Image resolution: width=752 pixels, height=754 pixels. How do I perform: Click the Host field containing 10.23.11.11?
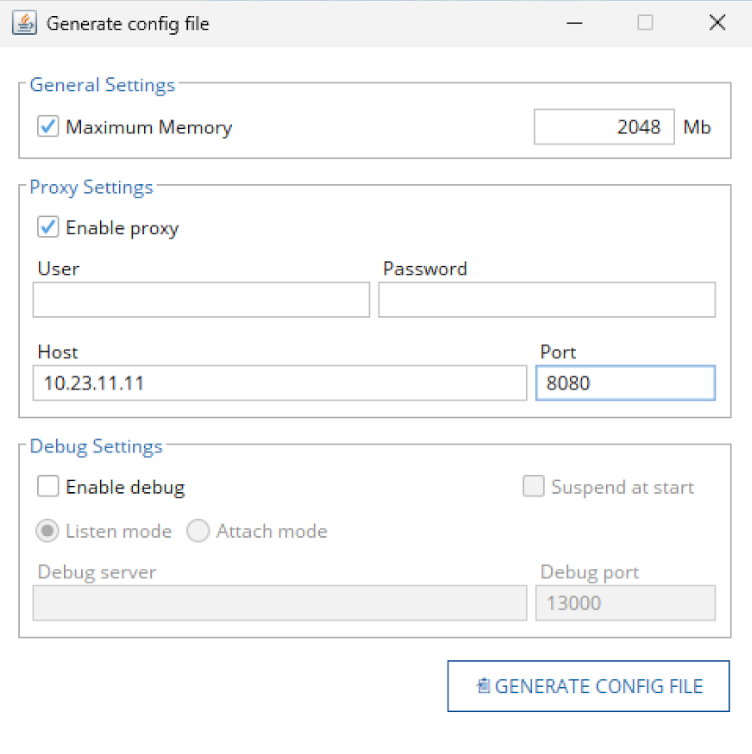point(280,383)
